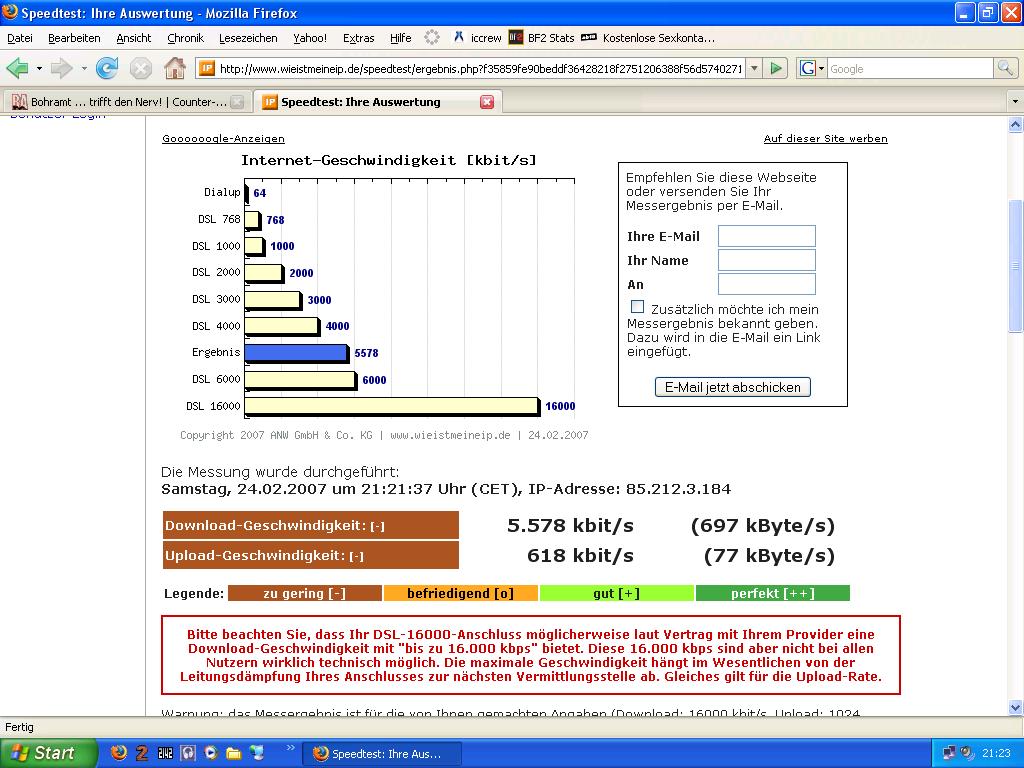Click the 'Ihre E-Mail' input field

766,237
